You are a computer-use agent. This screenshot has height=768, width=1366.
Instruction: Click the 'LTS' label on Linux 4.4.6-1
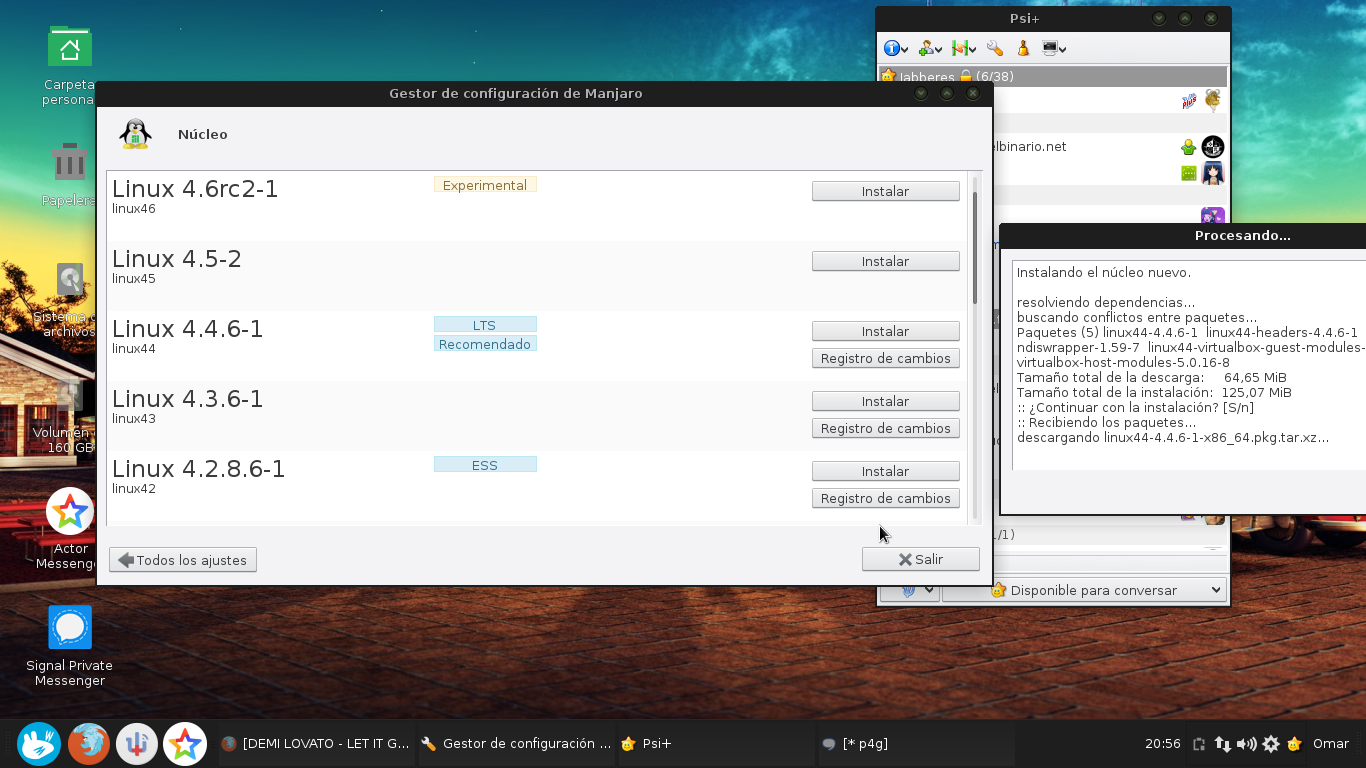click(485, 325)
